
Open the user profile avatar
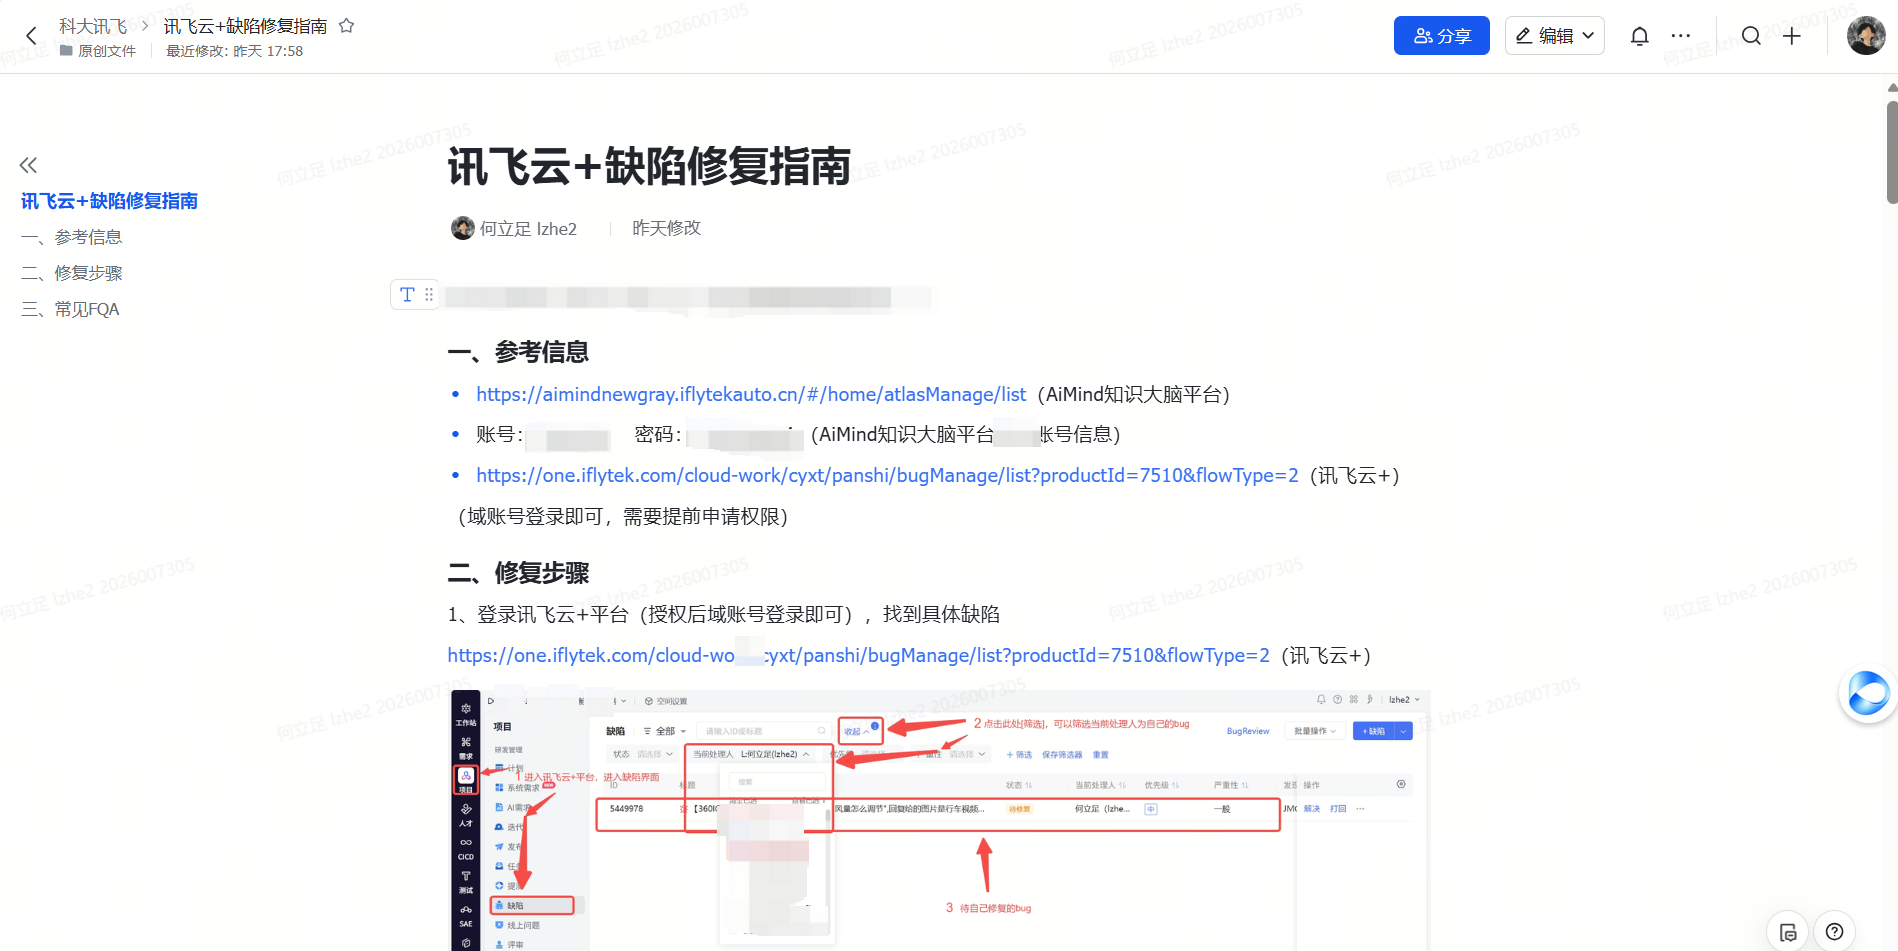pos(1866,36)
